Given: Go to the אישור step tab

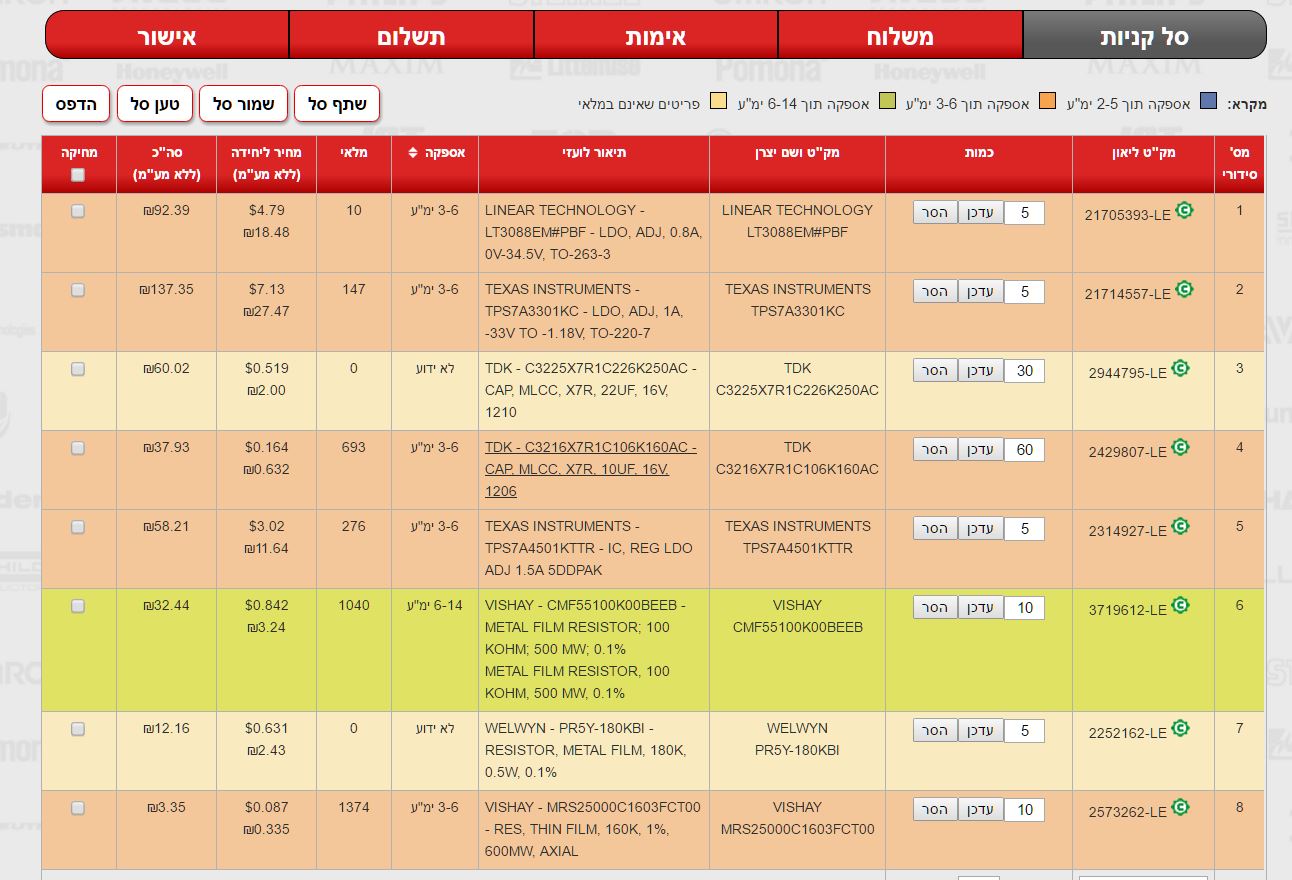Looking at the screenshot, I should (x=167, y=35).
